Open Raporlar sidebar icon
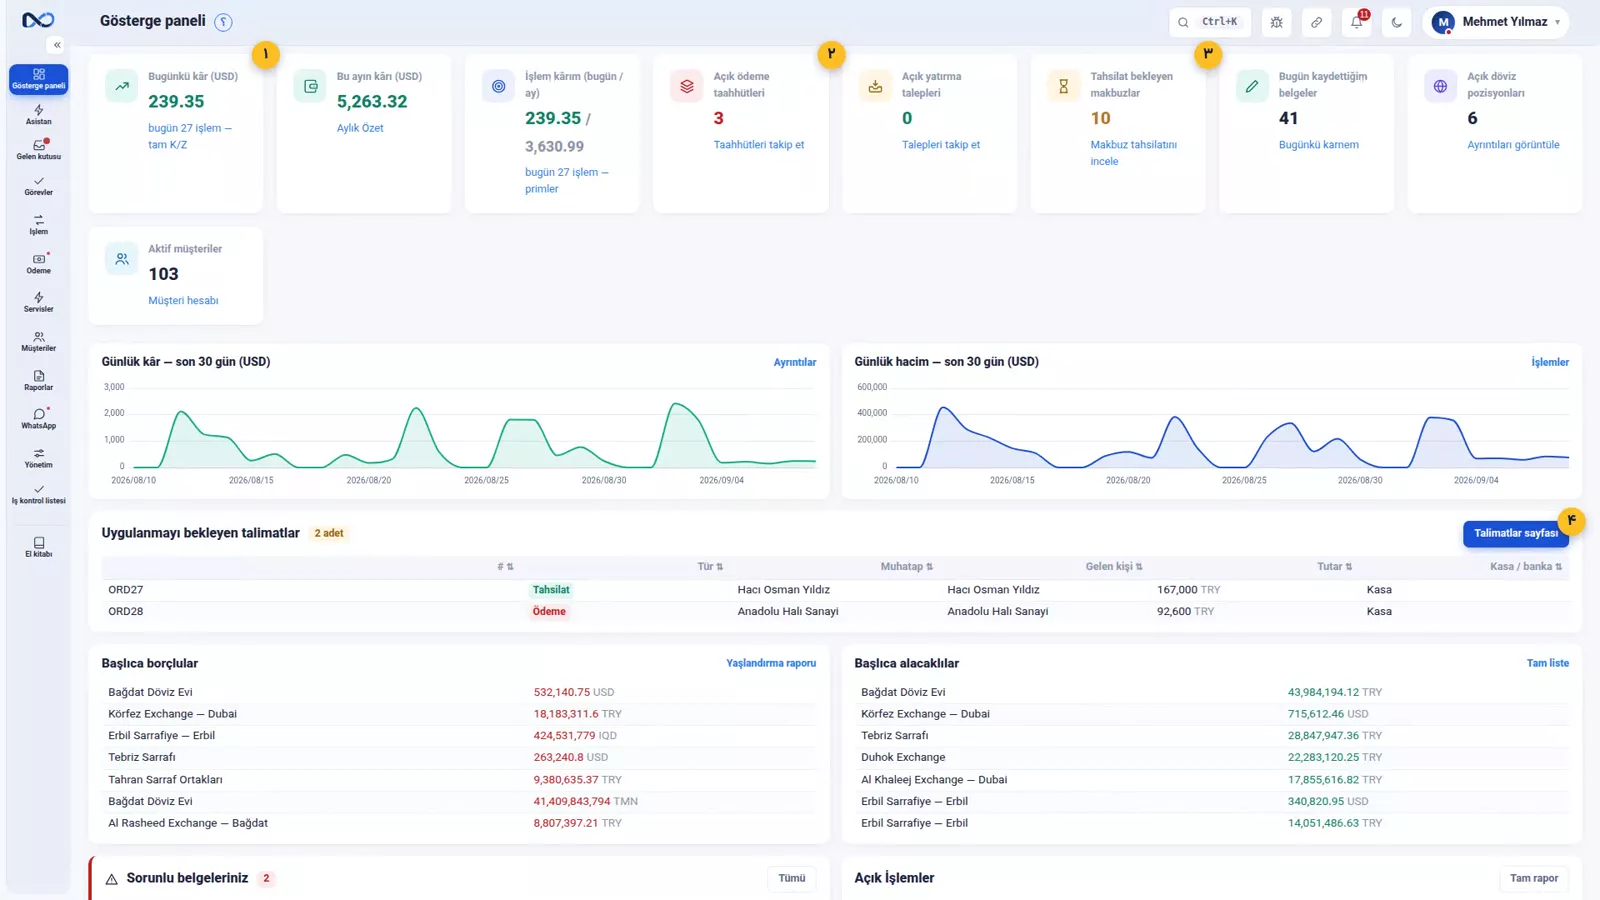Image resolution: width=1600 pixels, height=900 pixels. pyautogui.click(x=38, y=381)
